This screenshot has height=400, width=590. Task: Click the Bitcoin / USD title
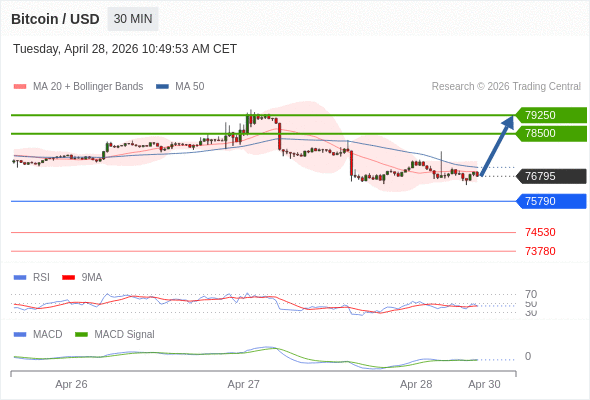(55, 19)
